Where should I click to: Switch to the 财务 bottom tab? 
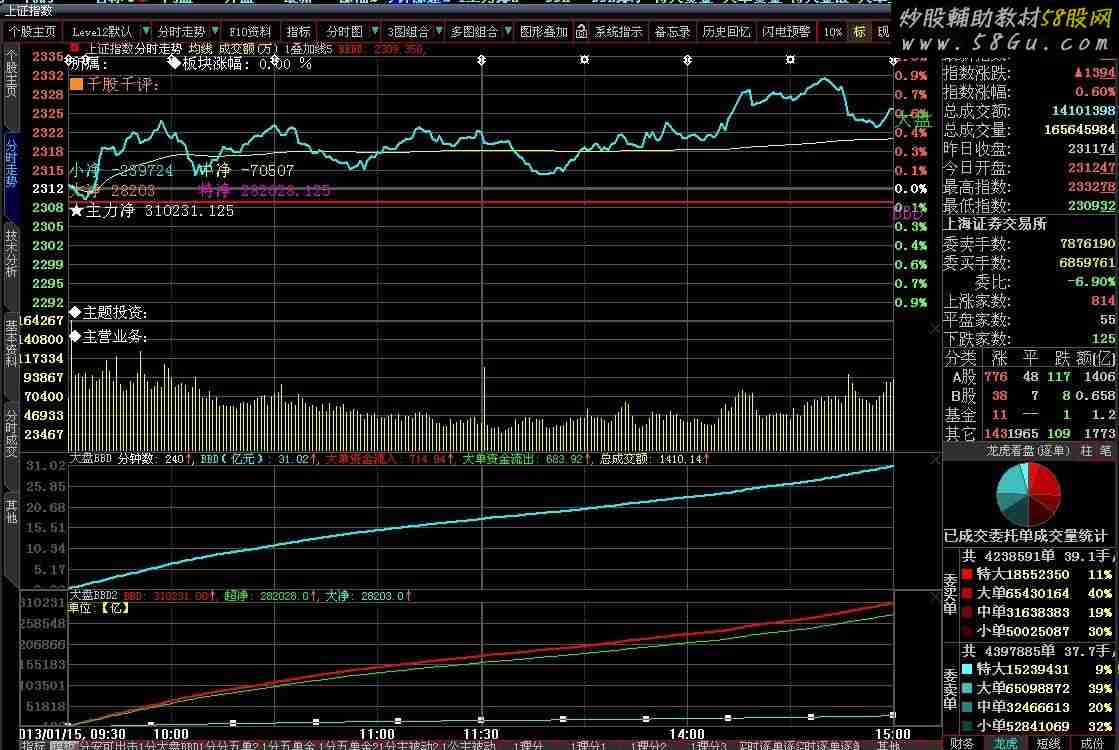point(962,744)
